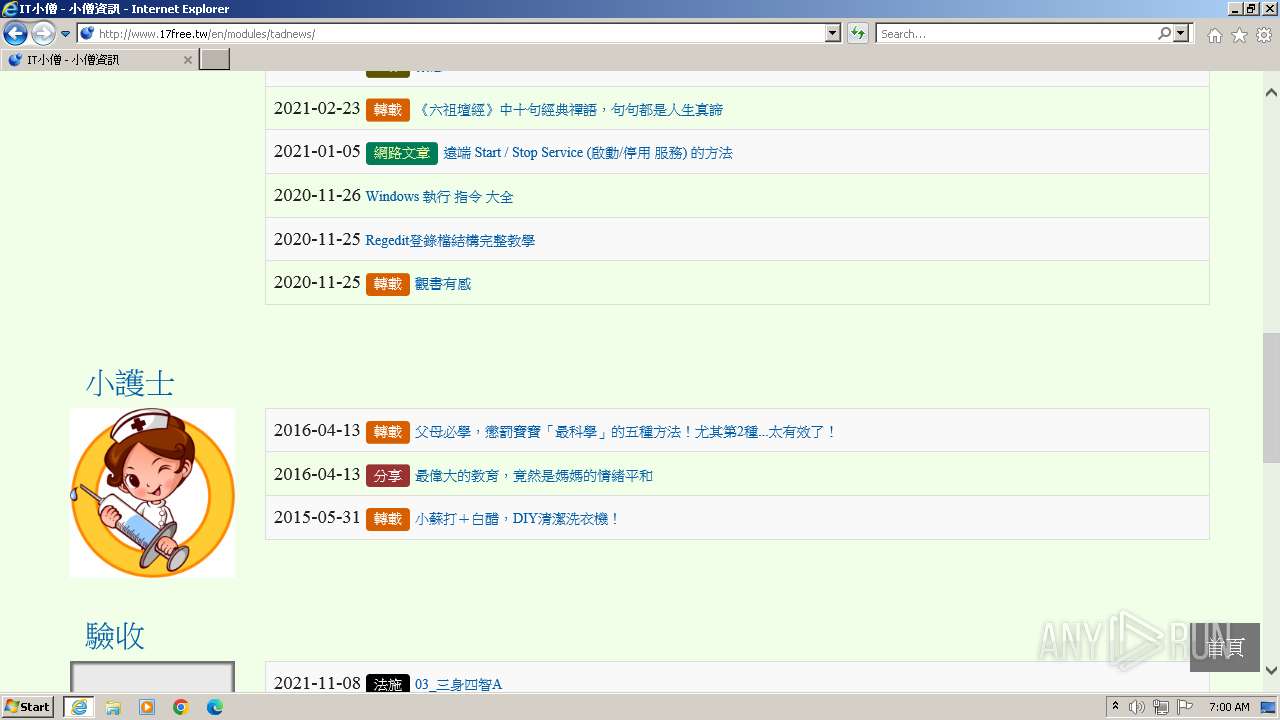Open the 小護士 category heading
The height and width of the screenshot is (720, 1280).
tap(130, 383)
